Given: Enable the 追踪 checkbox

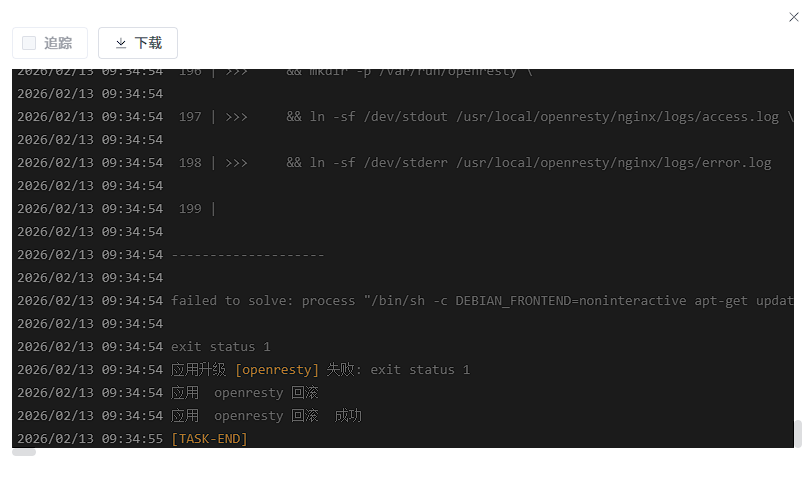Looking at the screenshot, I should 29,43.
